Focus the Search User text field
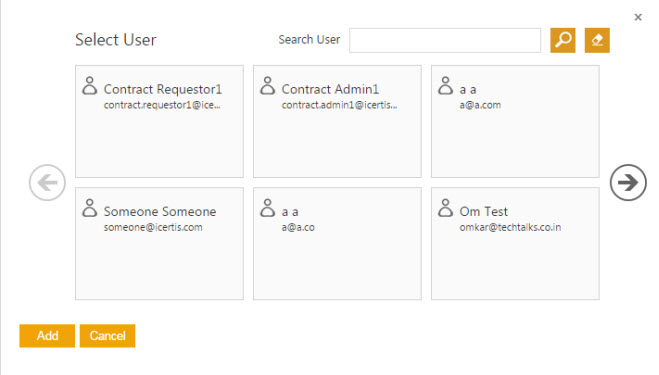The image size is (659, 375). pyautogui.click(x=445, y=40)
